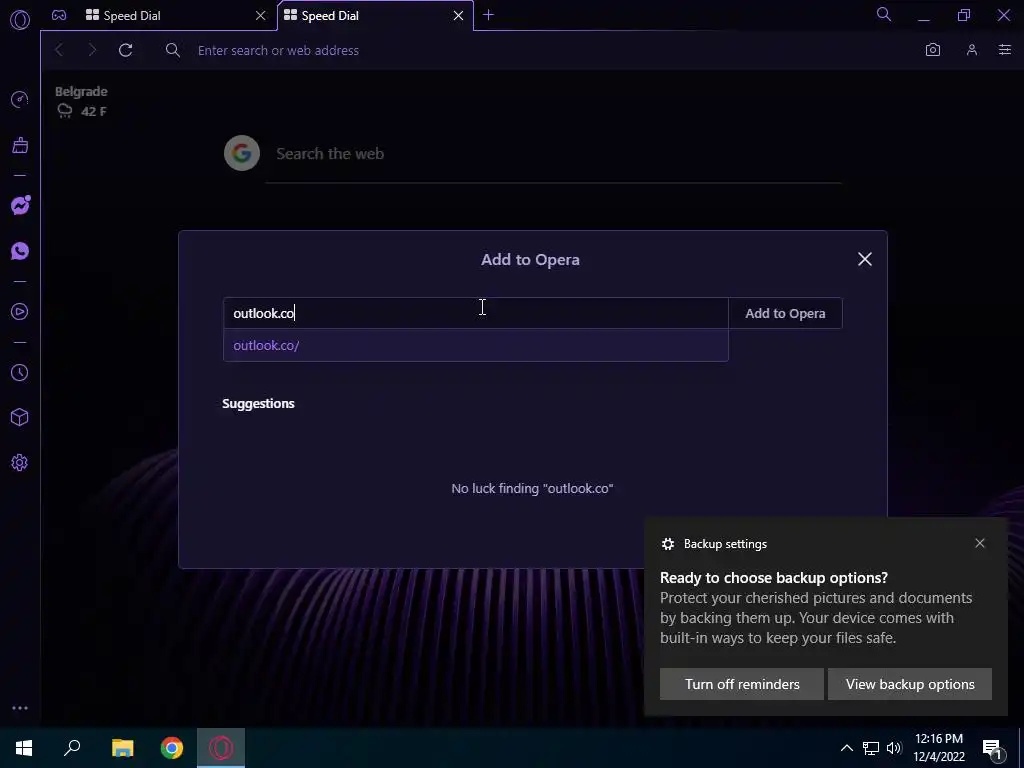This screenshot has width=1024, height=768.
Task: Open the Player sidebar icon
Action: point(20,312)
